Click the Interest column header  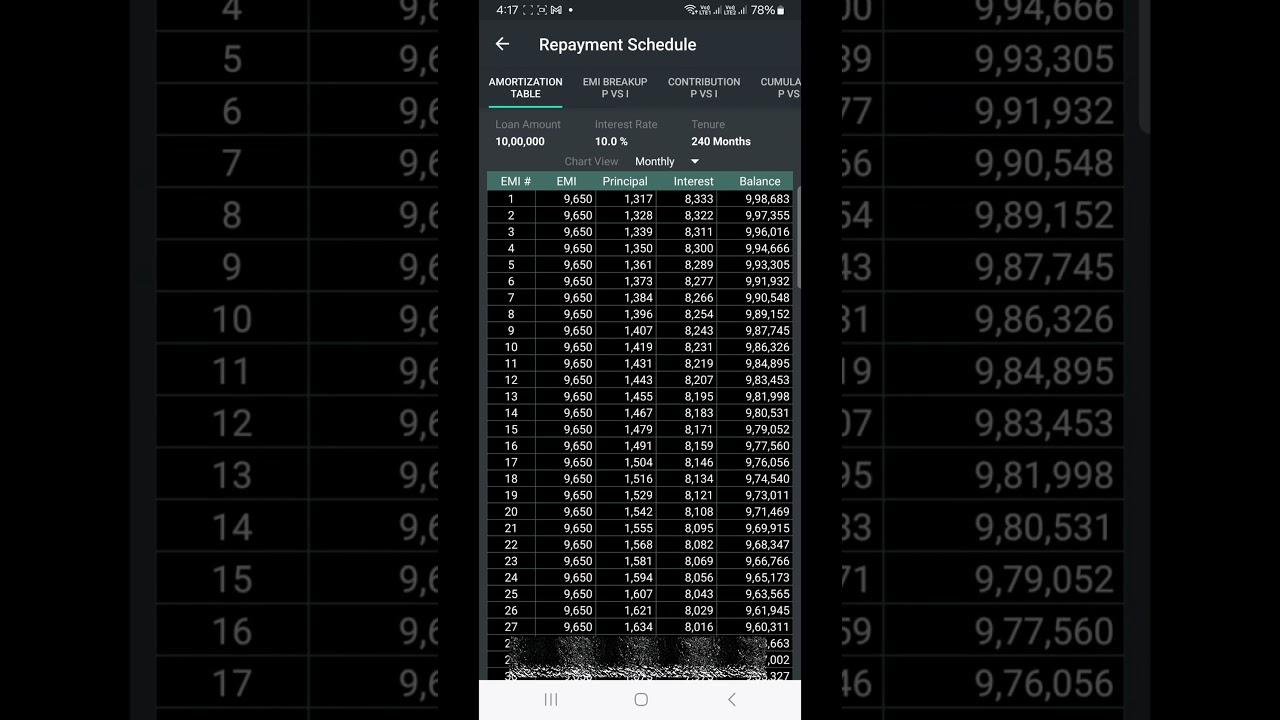[693, 181]
